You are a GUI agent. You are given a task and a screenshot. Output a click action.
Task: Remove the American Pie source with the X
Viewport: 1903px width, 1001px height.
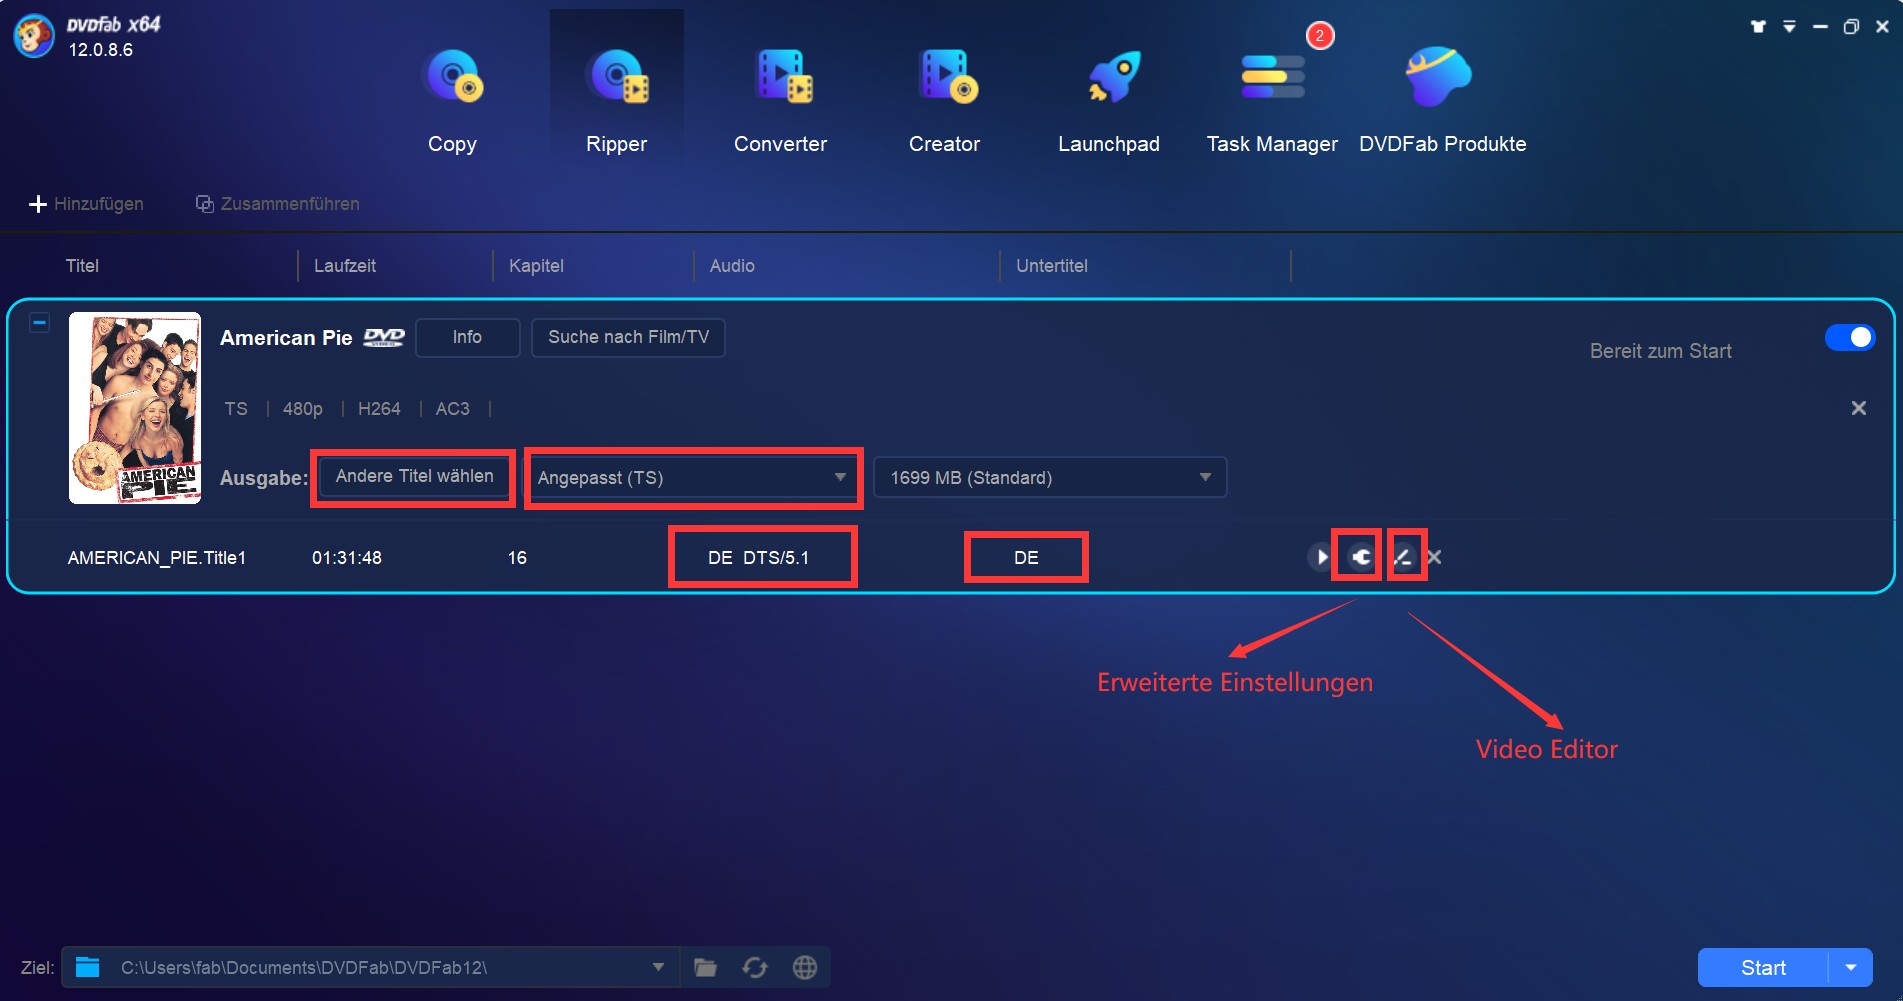[x=1858, y=408]
